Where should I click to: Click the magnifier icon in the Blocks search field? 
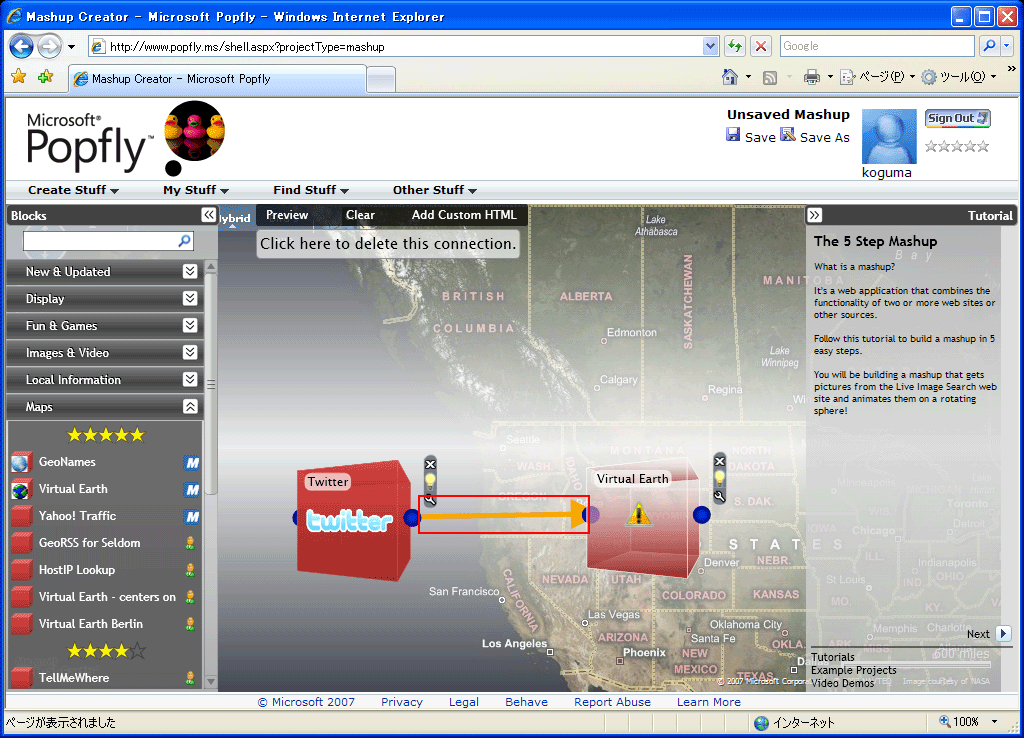(185, 241)
